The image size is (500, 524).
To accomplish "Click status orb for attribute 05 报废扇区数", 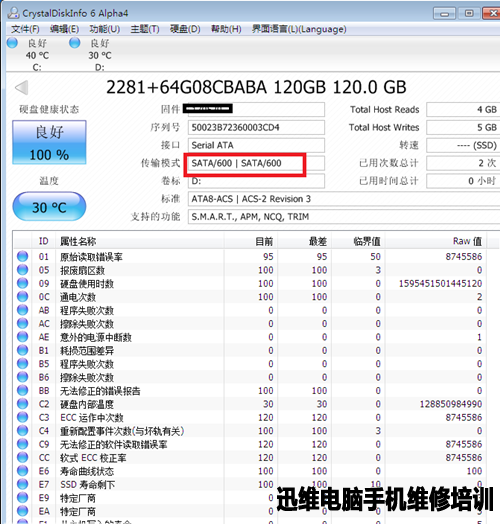I will tap(23, 270).
